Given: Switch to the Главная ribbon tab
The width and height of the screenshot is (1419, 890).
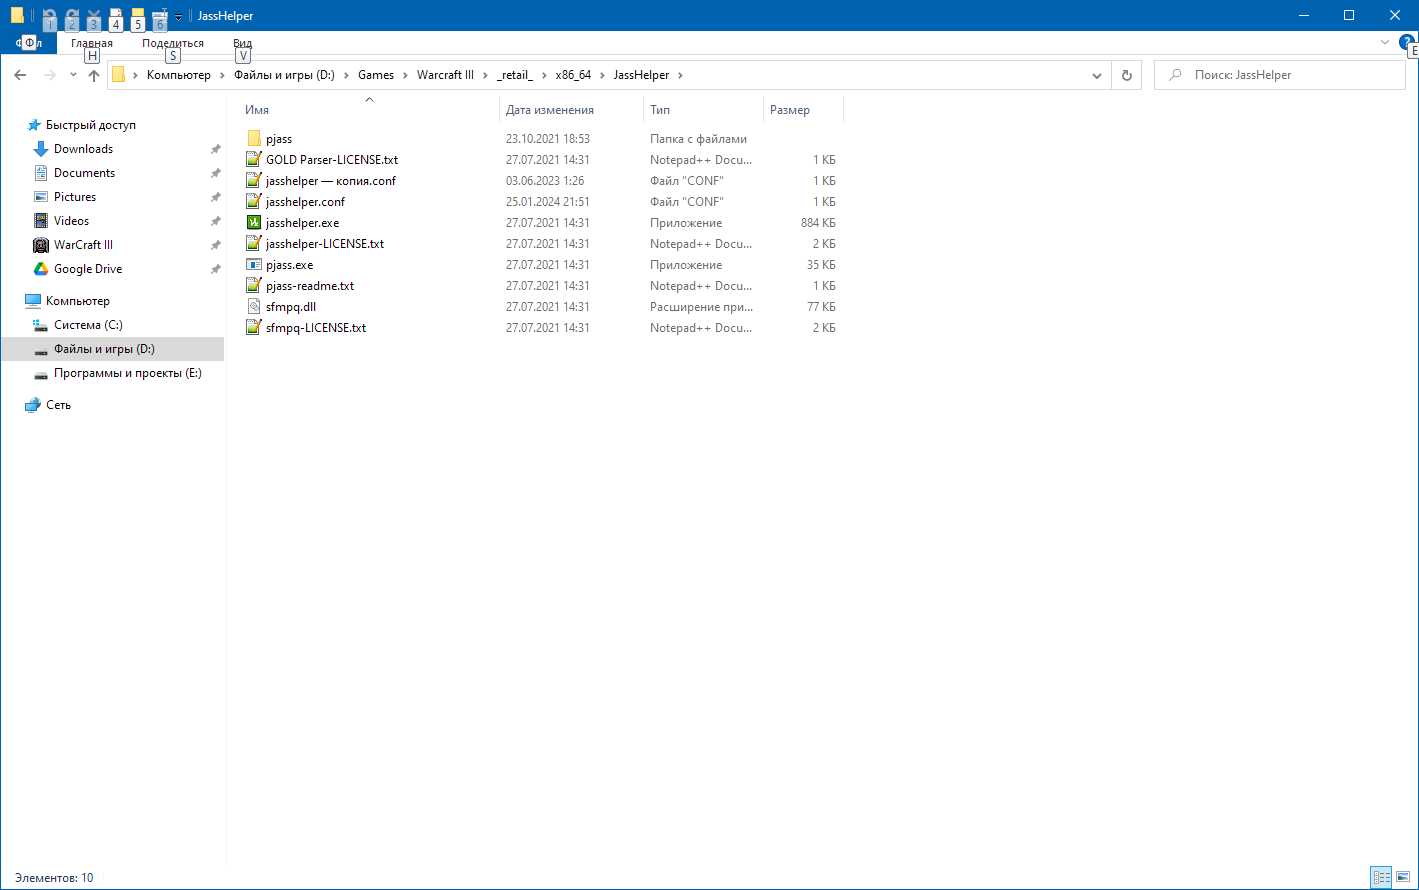Looking at the screenshot, I should pos(92,43).
